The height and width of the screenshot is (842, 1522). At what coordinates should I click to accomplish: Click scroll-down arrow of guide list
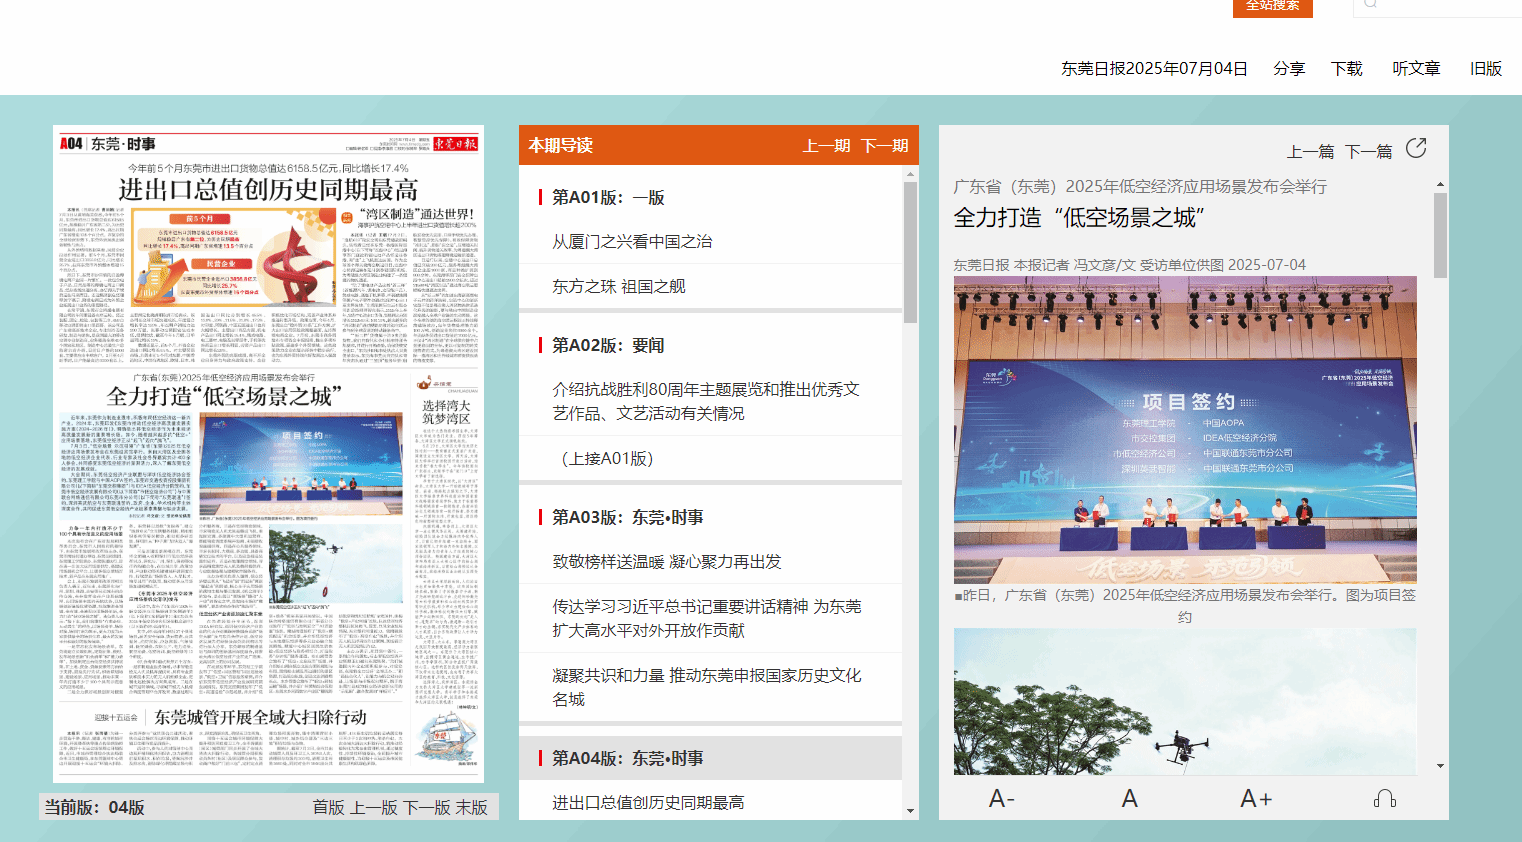tap(910, 811)
